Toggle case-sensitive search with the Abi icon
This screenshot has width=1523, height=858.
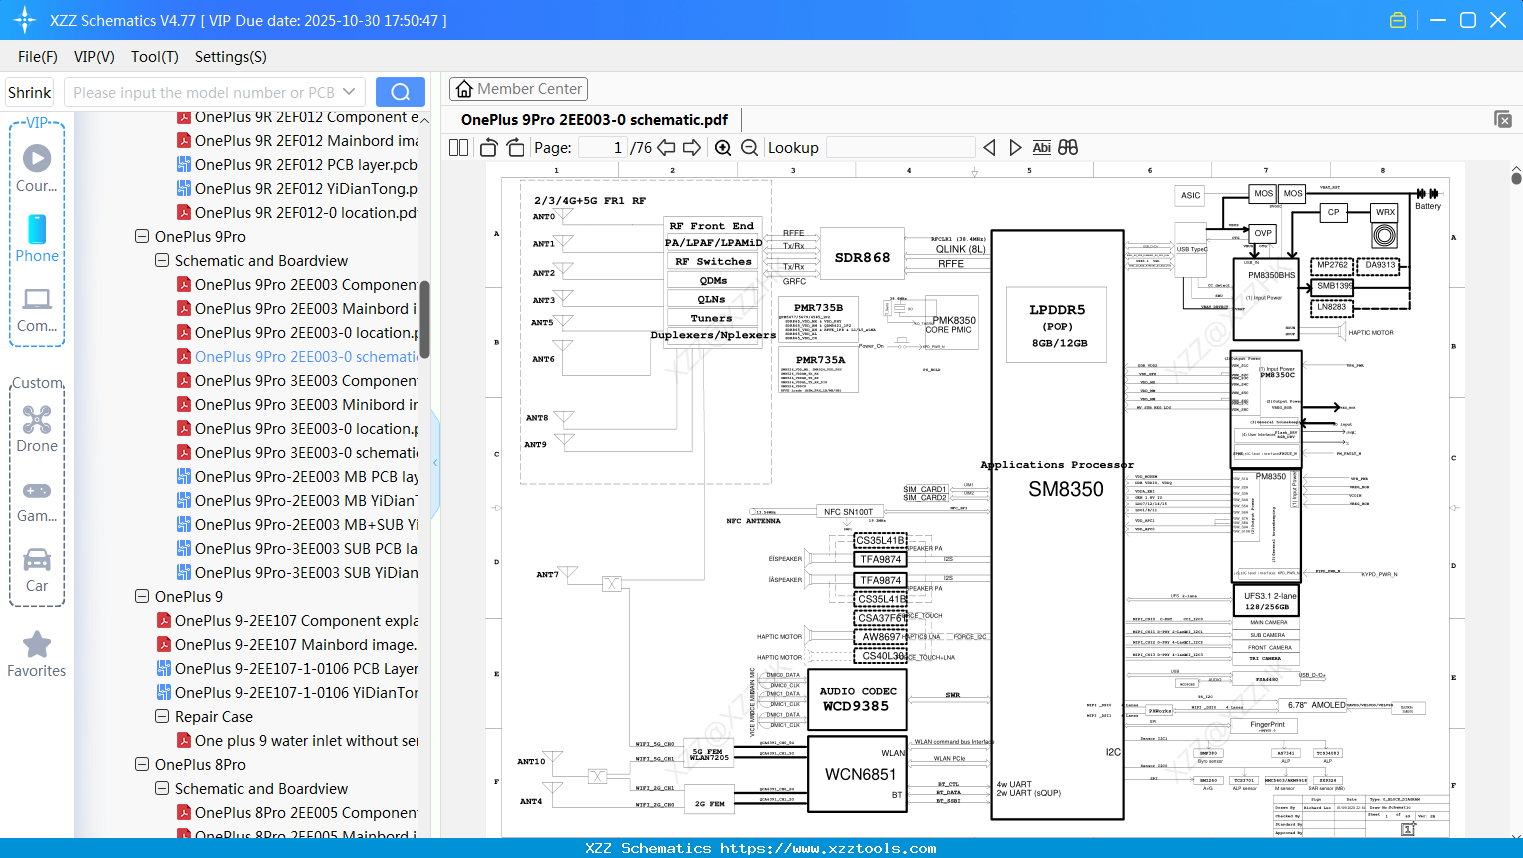[x=1041, y=147]
